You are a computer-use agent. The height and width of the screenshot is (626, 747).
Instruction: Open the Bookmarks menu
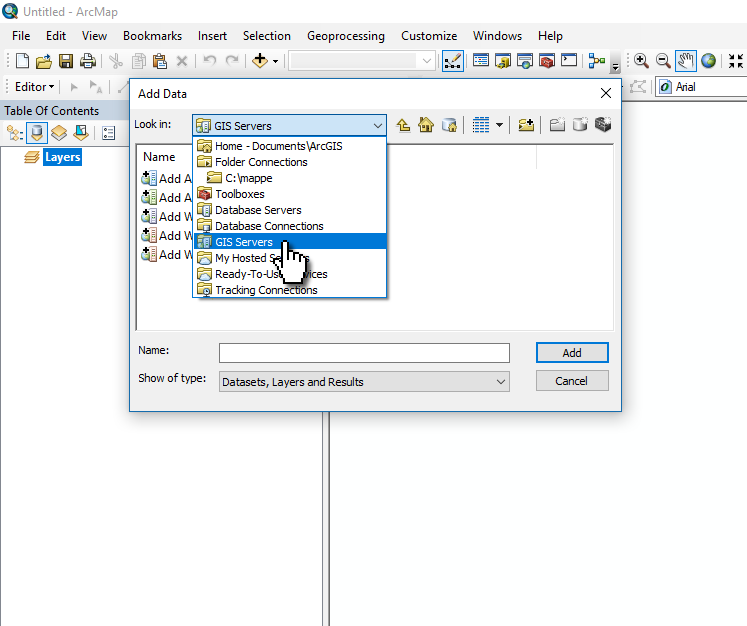(x=152, y=36)
